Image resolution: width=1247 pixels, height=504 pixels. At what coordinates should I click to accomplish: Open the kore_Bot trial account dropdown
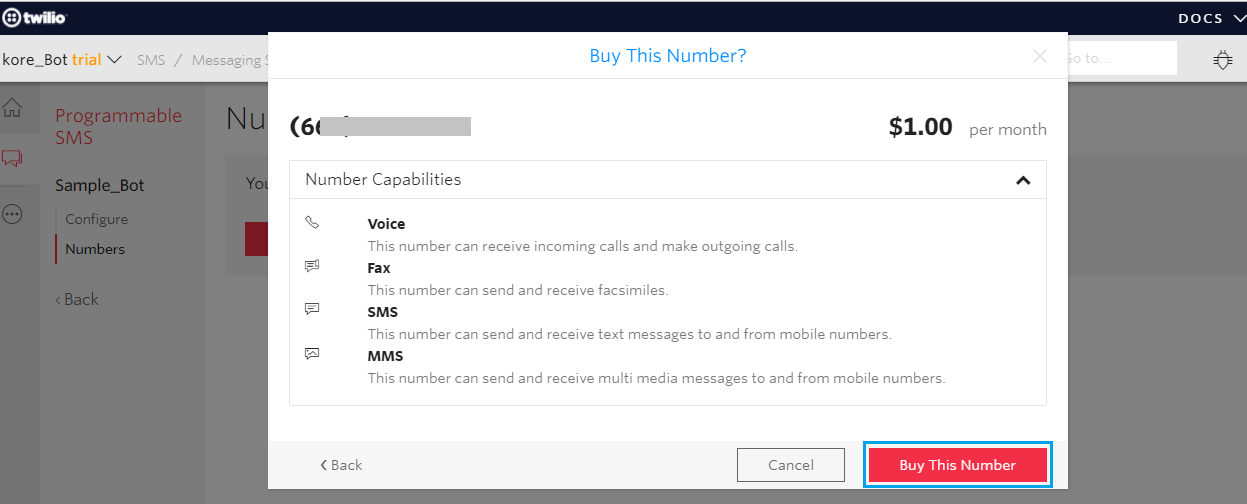[62, 59]
